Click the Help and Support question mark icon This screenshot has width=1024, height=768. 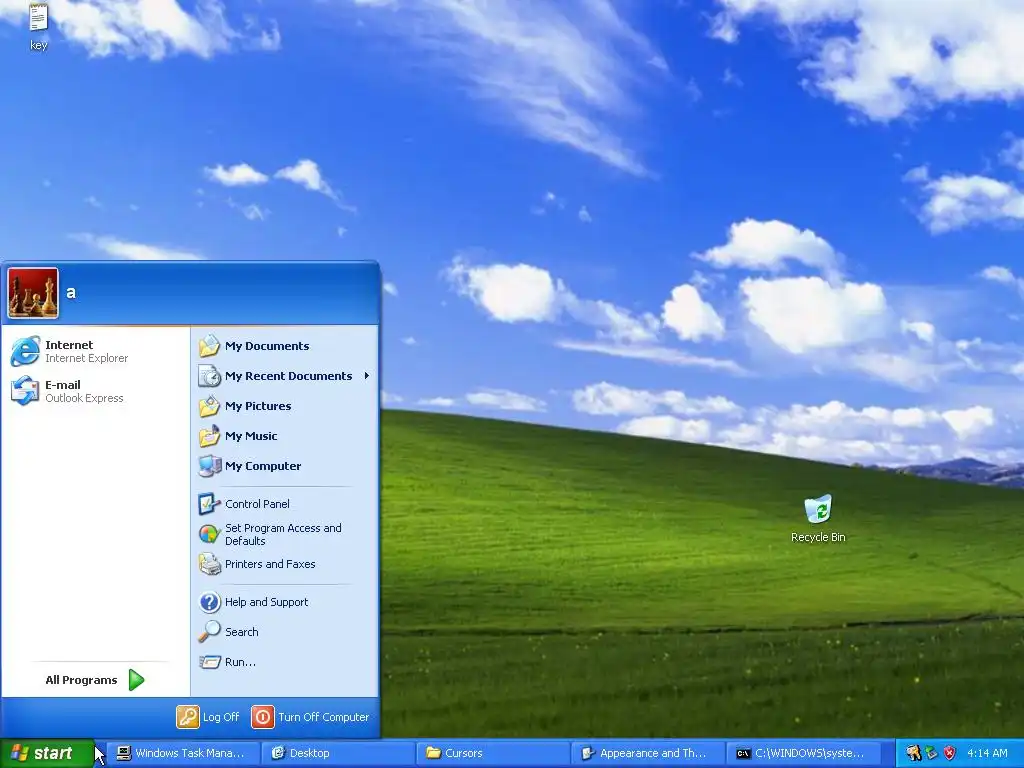[210, 602]
